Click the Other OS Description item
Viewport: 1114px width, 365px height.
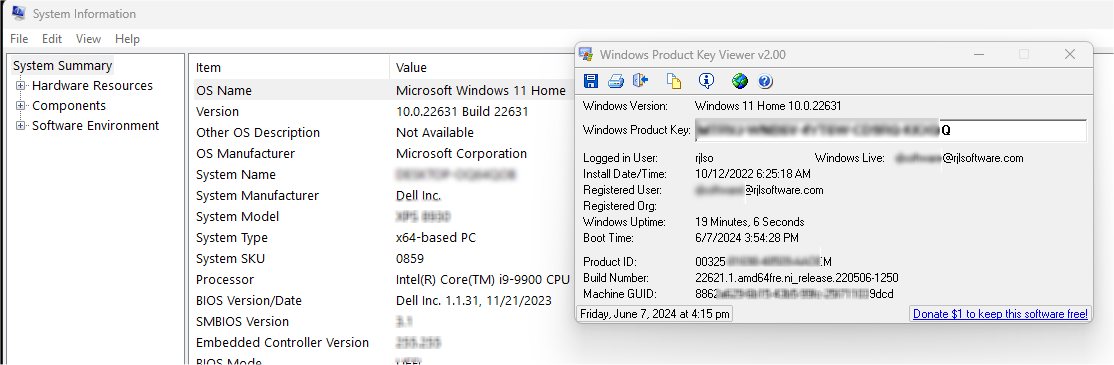point(258,133)
